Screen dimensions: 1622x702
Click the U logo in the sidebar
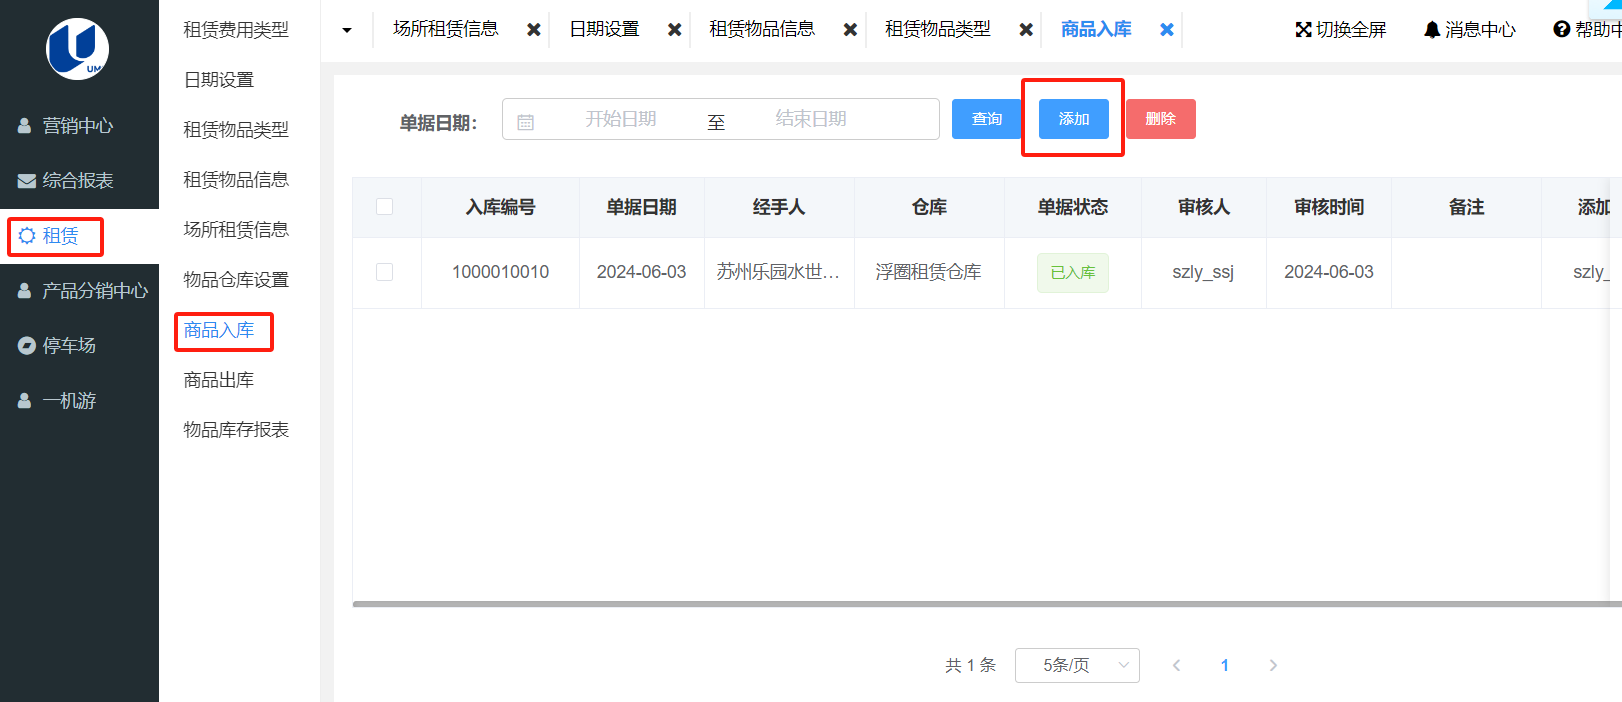click(78, 49)
